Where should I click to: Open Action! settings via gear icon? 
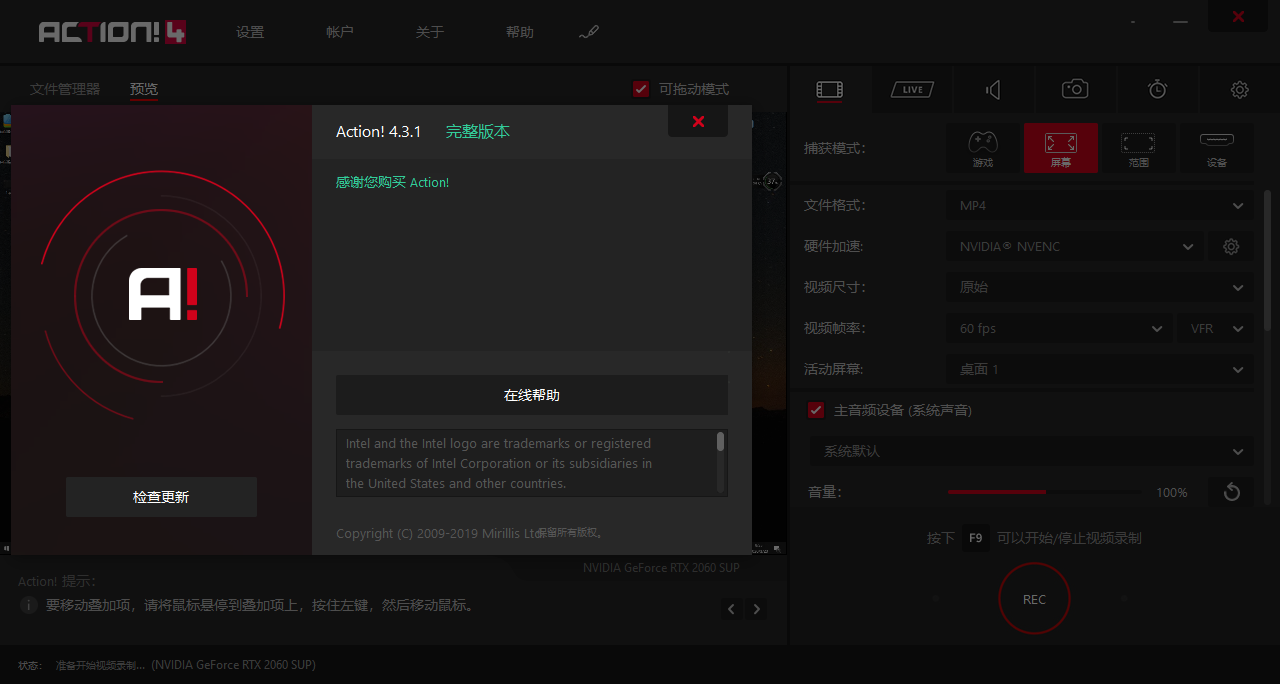pos(1239,89)
